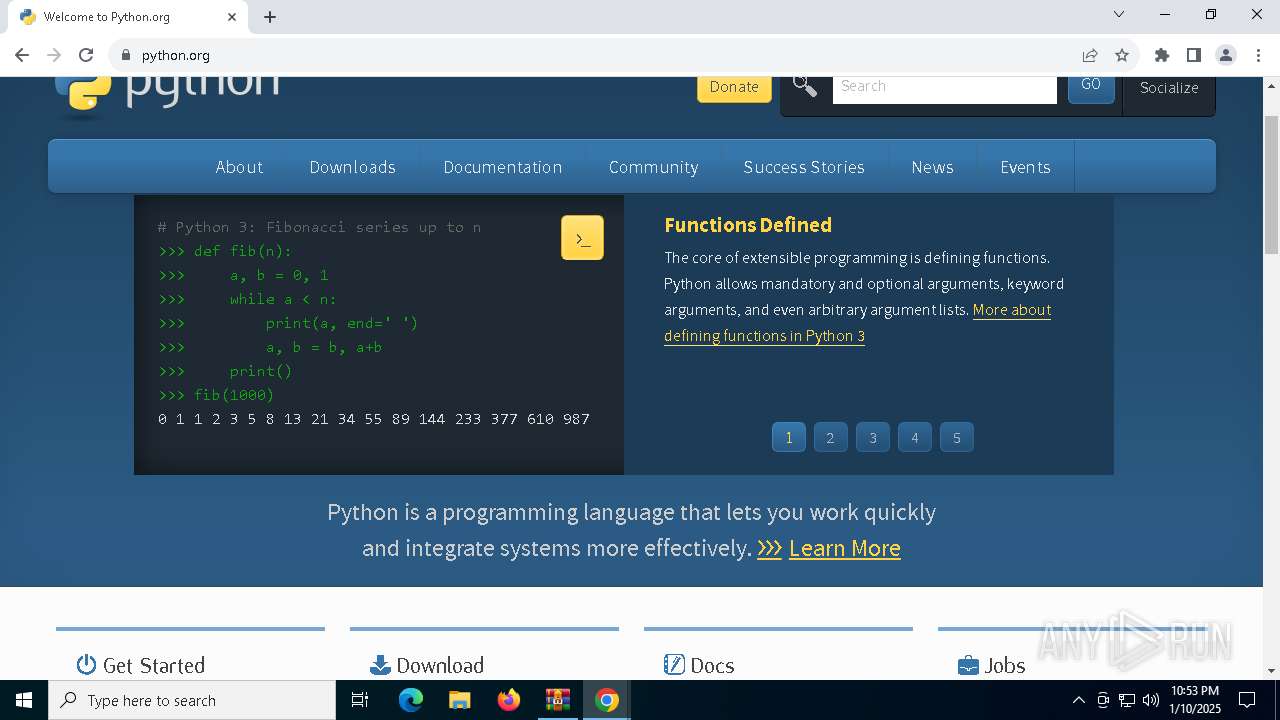
Task: Click the search magnifier icon
Action: point(805,85)
